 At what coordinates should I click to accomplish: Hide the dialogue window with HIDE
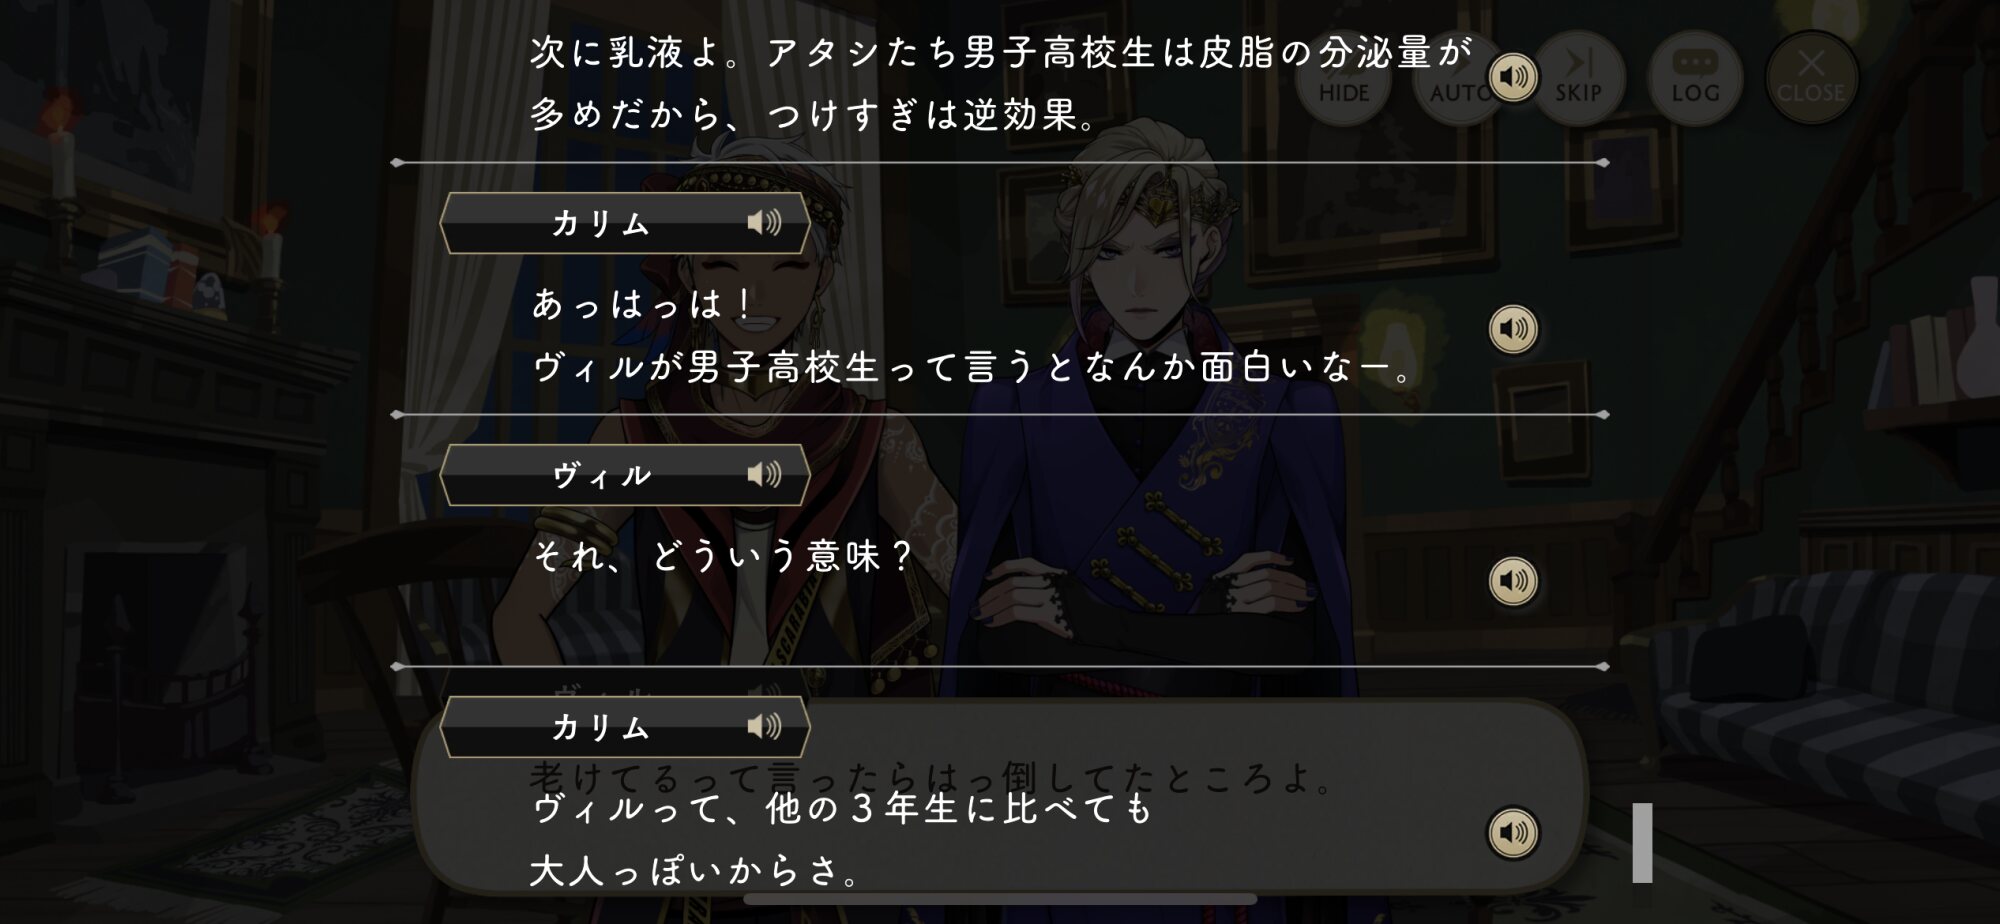(1343, 78)
